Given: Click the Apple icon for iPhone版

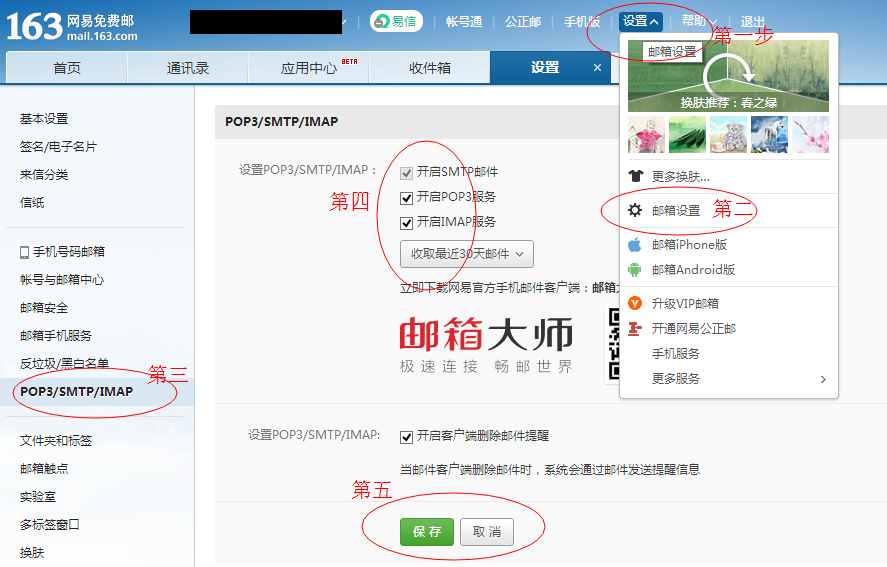Looking at the screenshot, I should tap(635, 245).
